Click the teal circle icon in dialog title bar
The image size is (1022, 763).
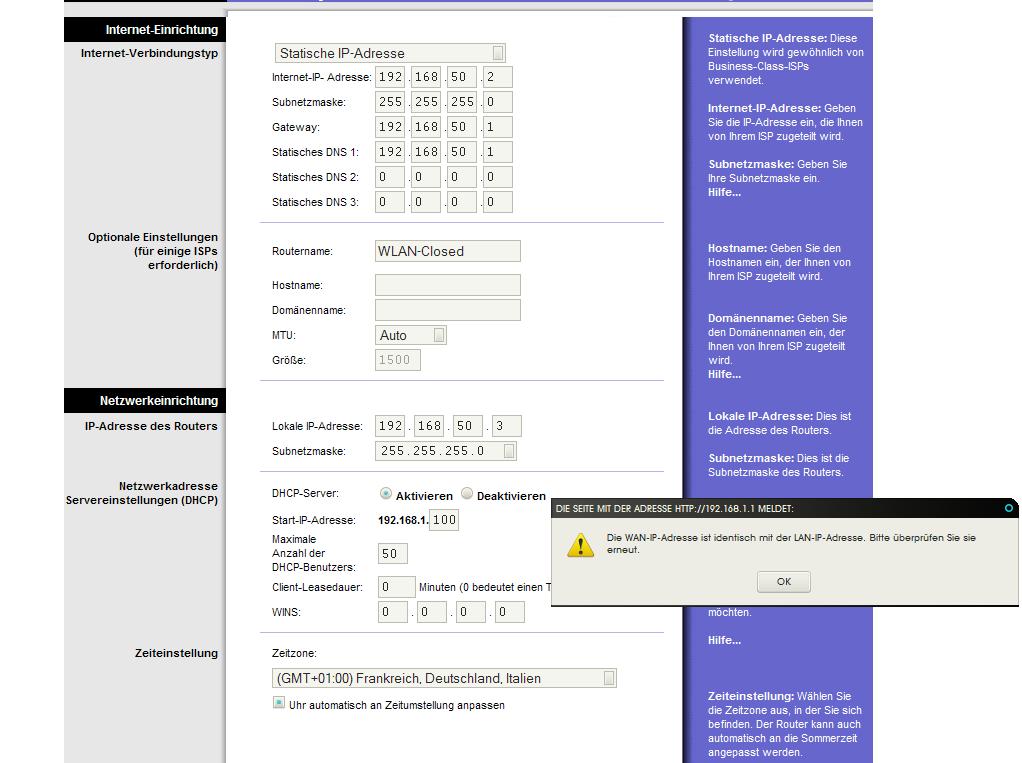click(x=1009, y=508)
